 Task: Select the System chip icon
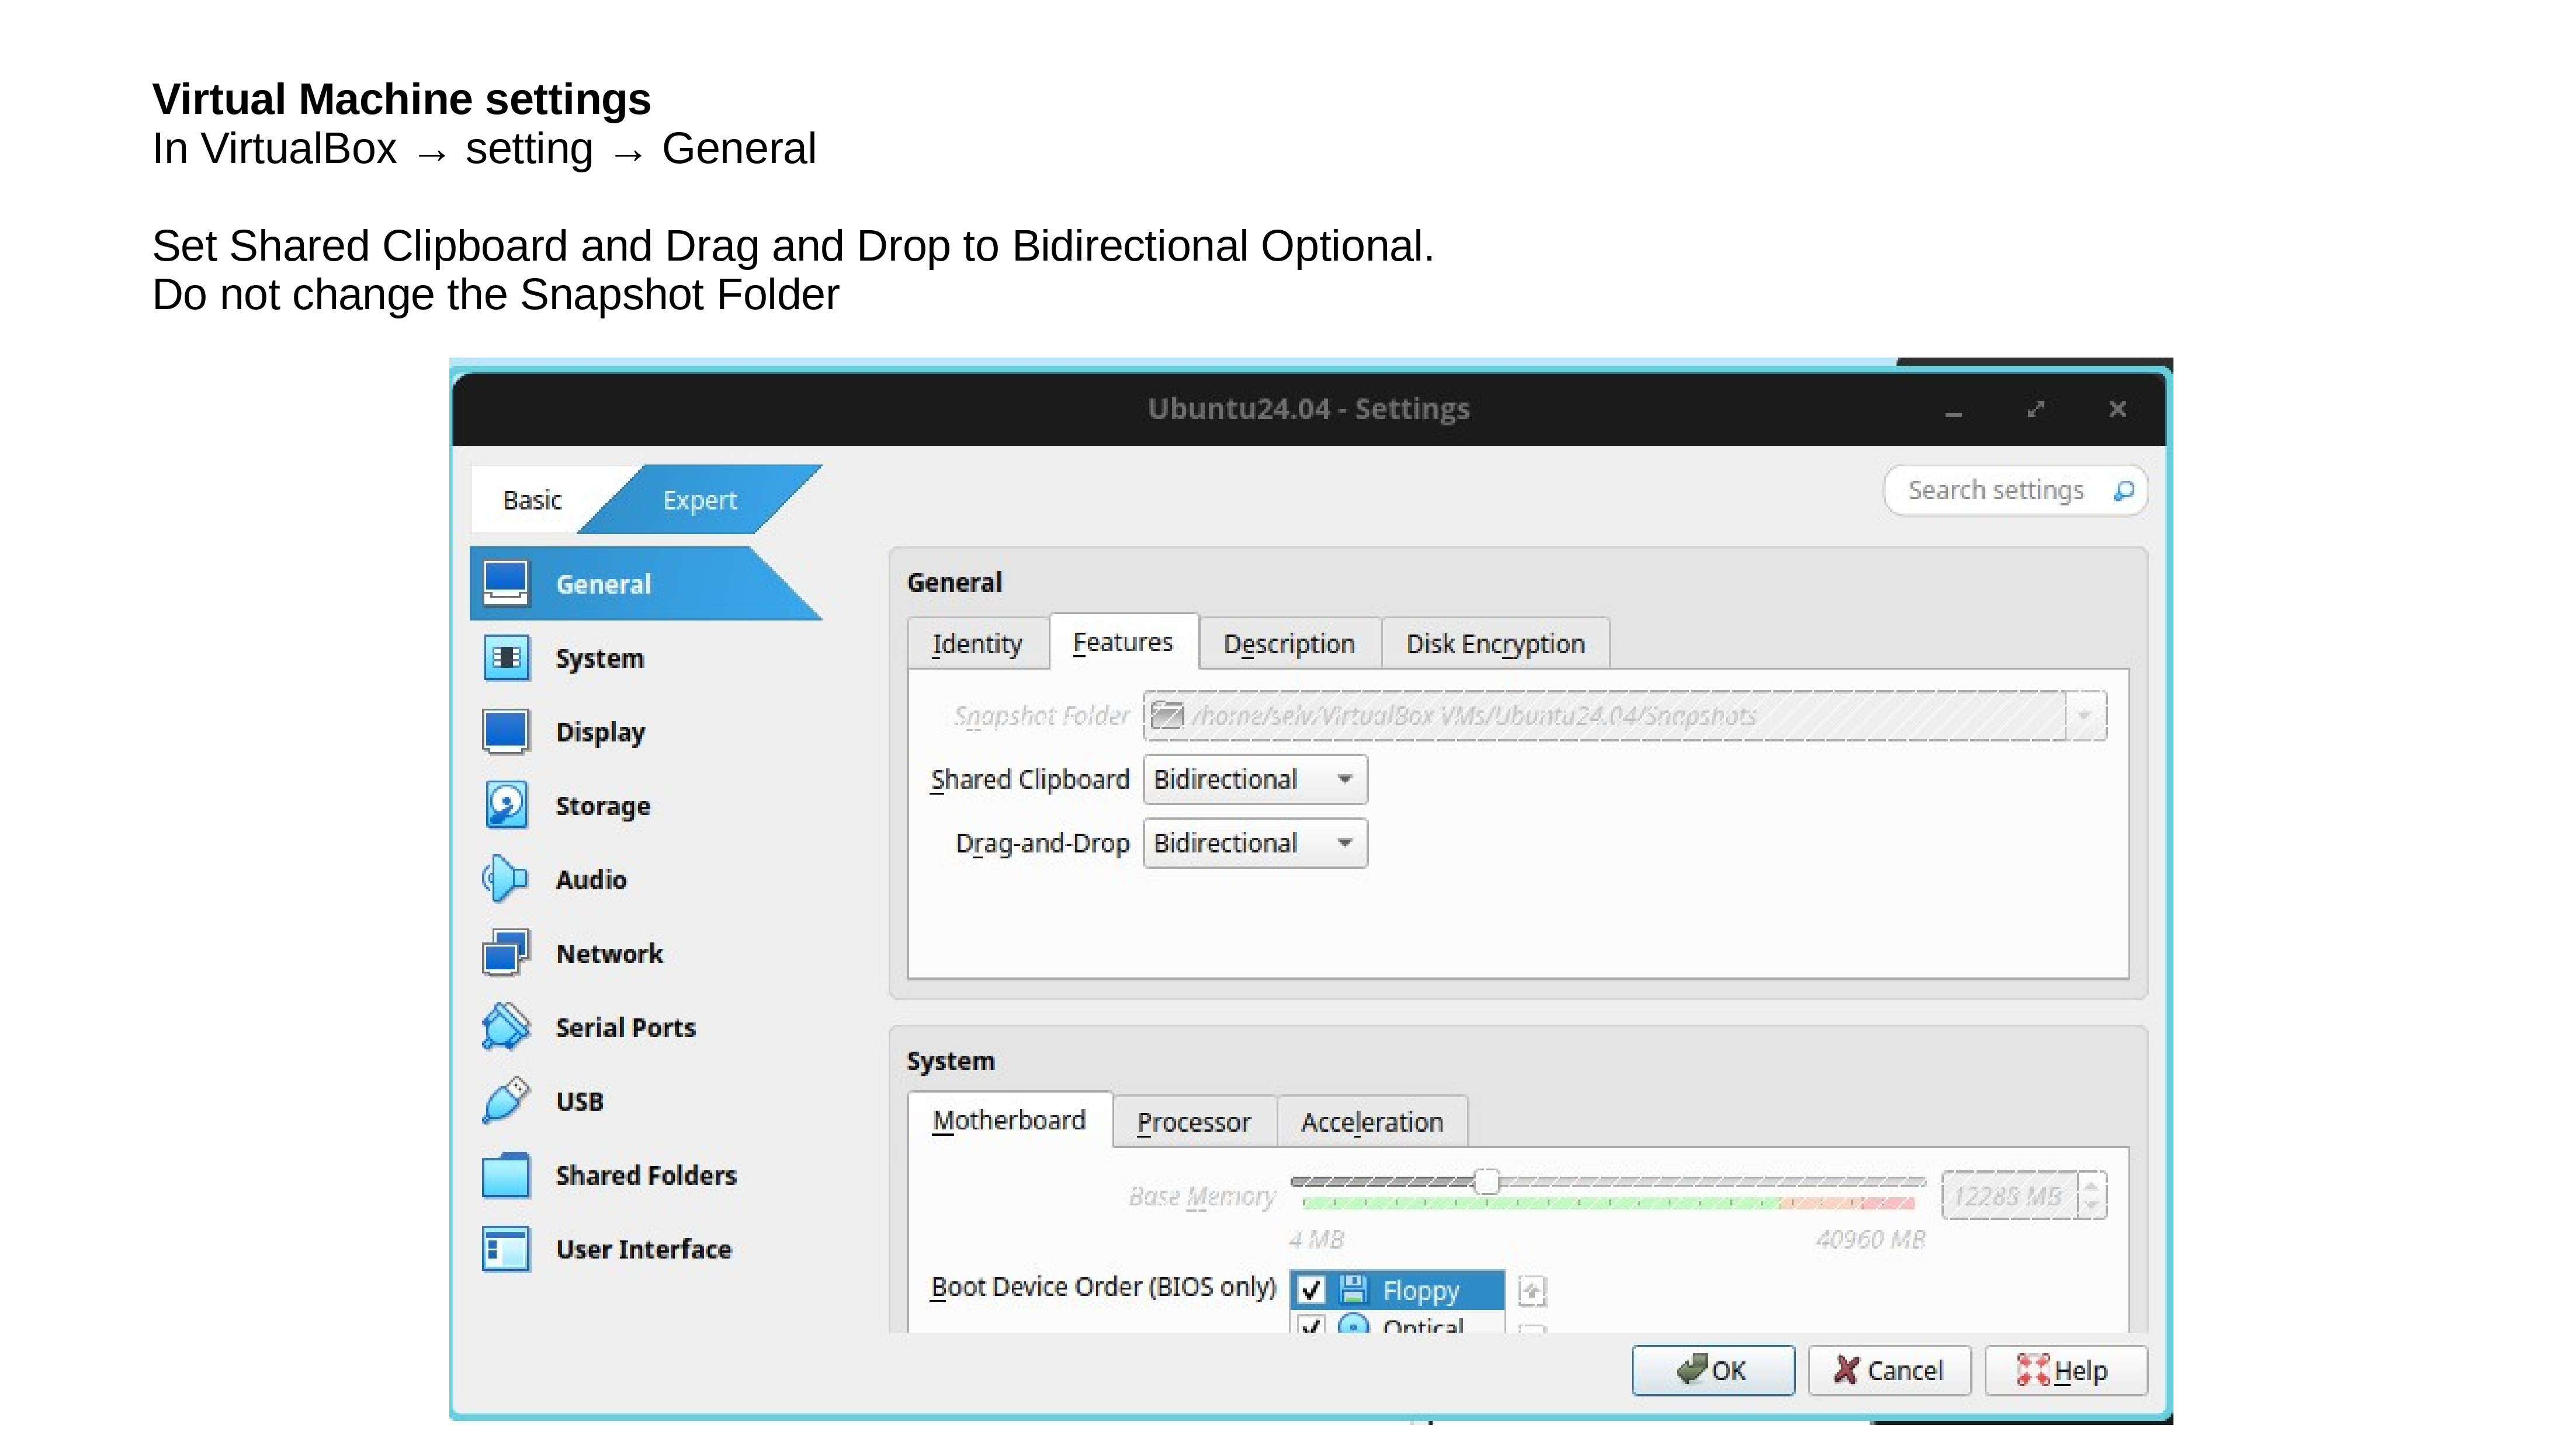click(x=506, y=658)
